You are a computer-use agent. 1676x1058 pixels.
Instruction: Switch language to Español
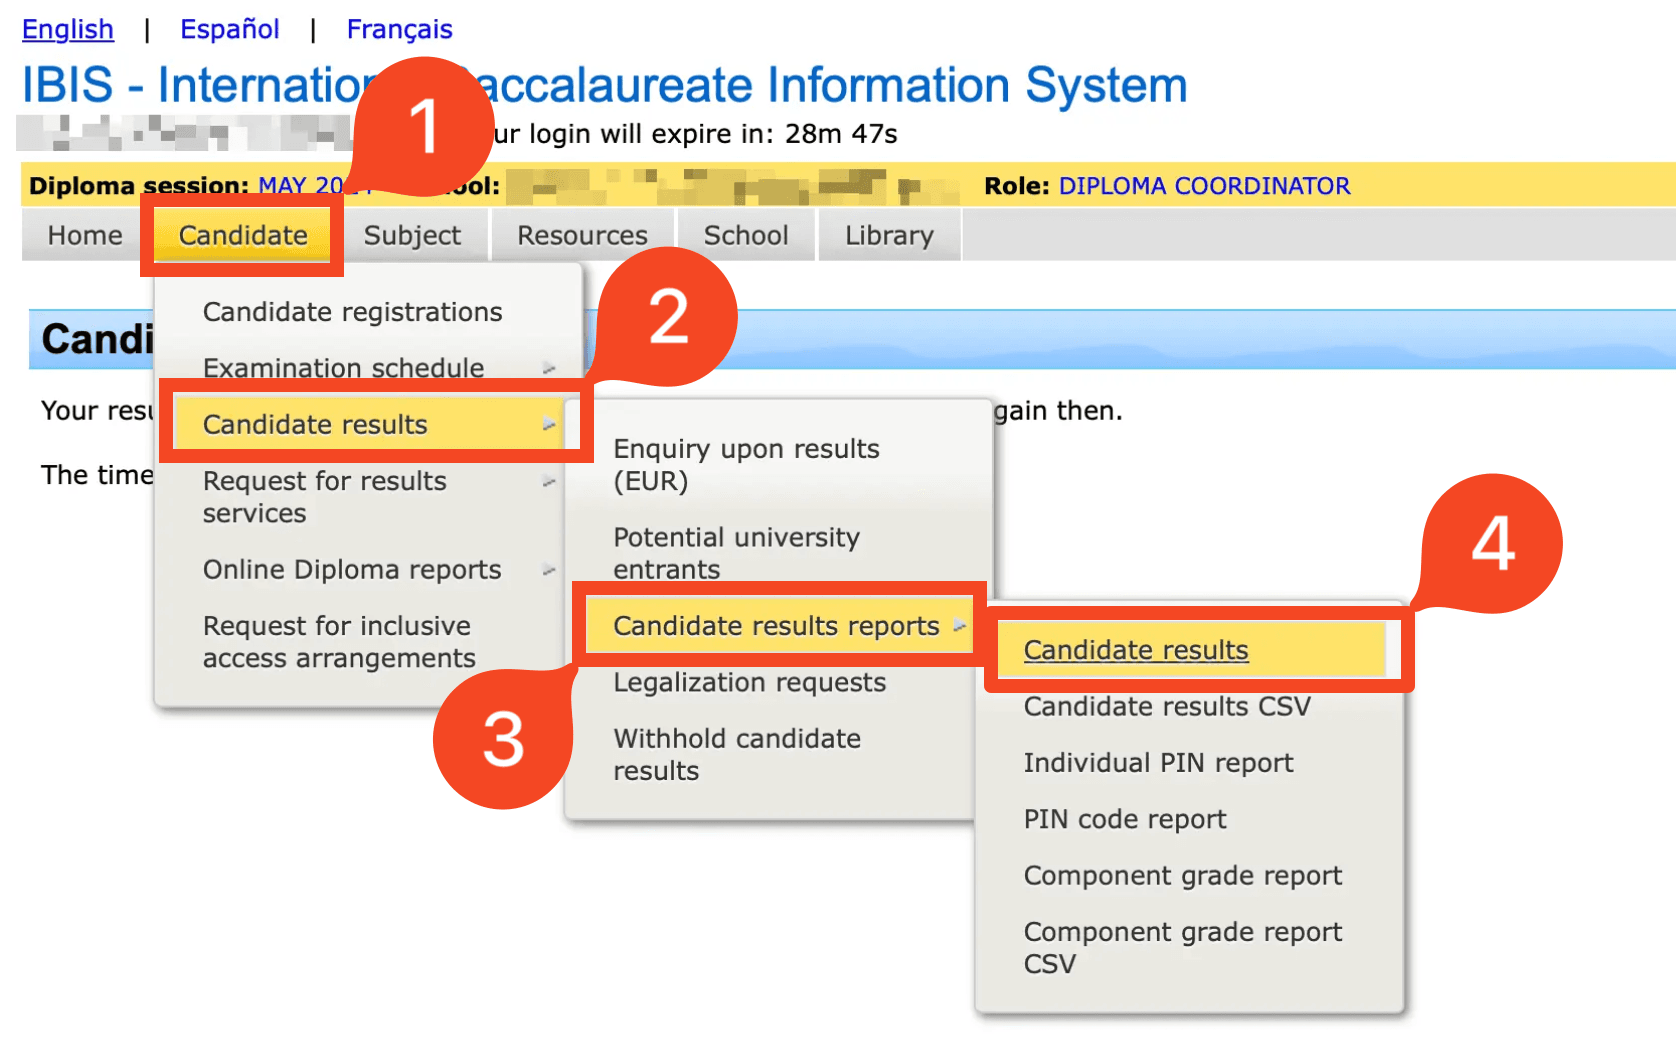pos(230,29)
